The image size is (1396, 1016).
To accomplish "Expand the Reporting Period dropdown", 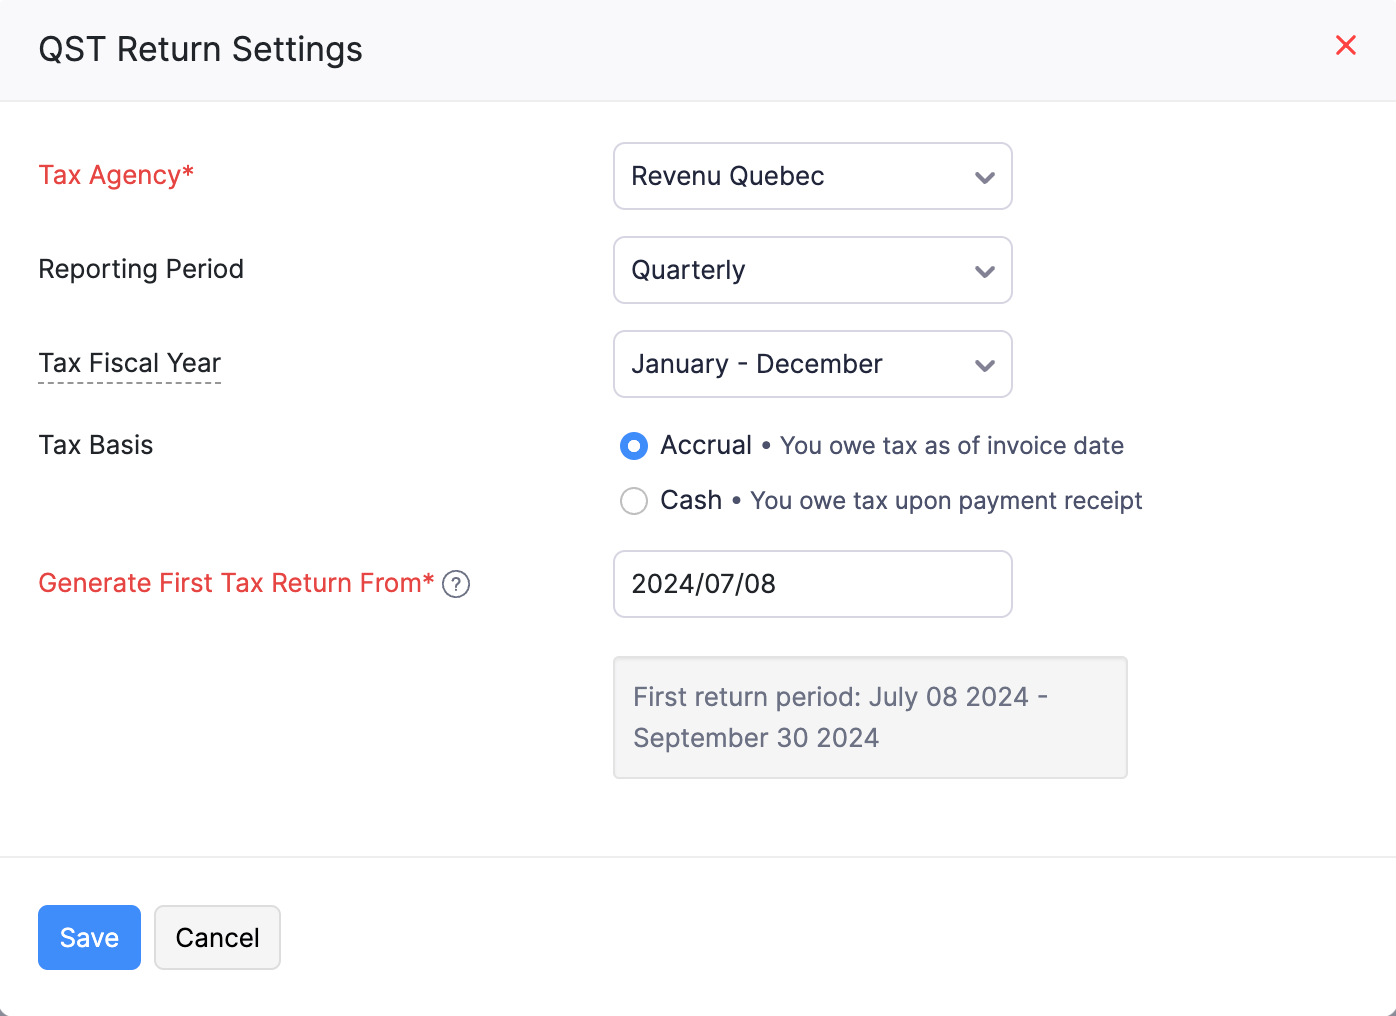I will [811, 270].
